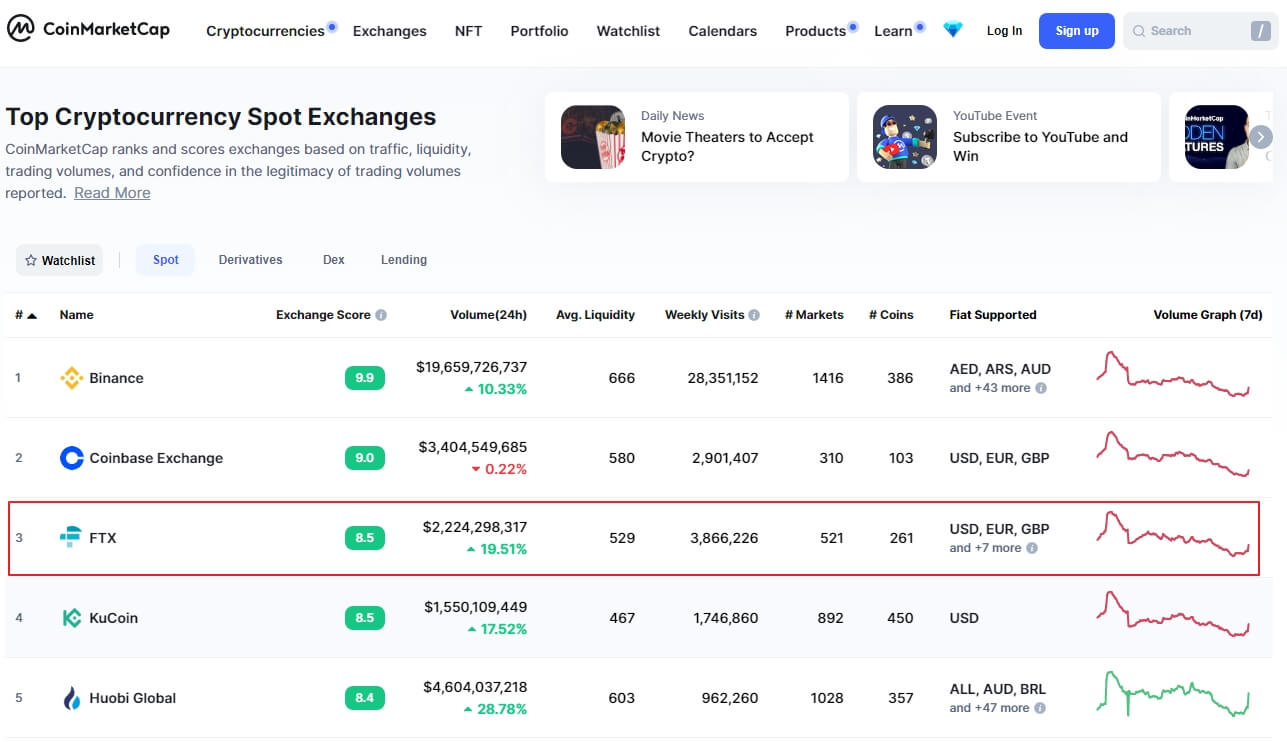Open 'Subscribe to YouTube and Win' card
Image resolution: width=1287 pixels, height=742 pixels.
(1009, 137)
